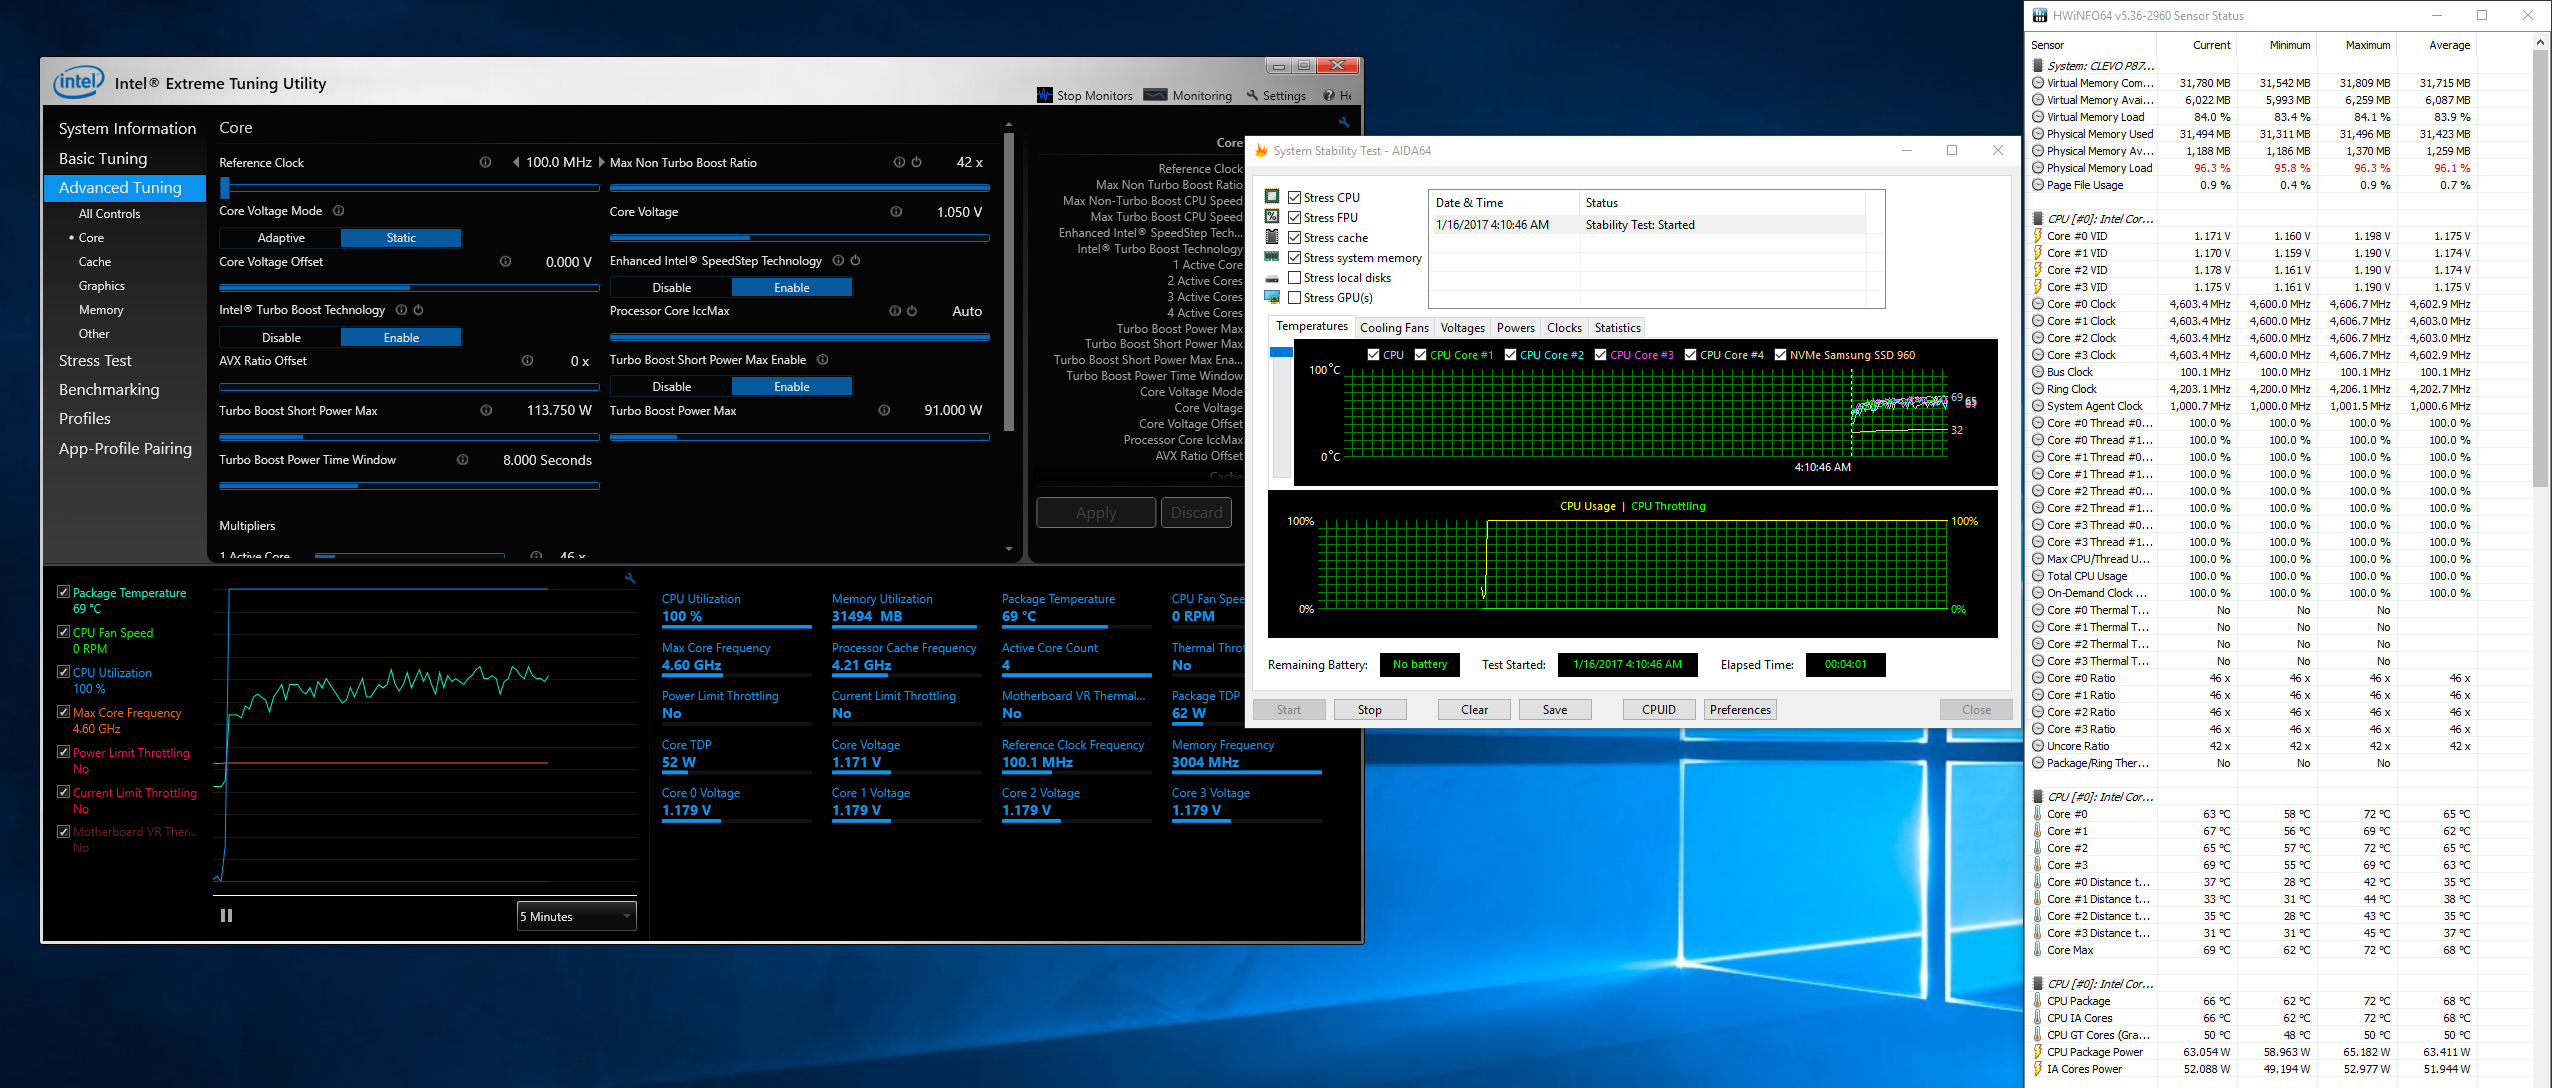Enable the Stress local disks checkbox
This screenshot has width=2552, height=1088.
point(1294,277)
